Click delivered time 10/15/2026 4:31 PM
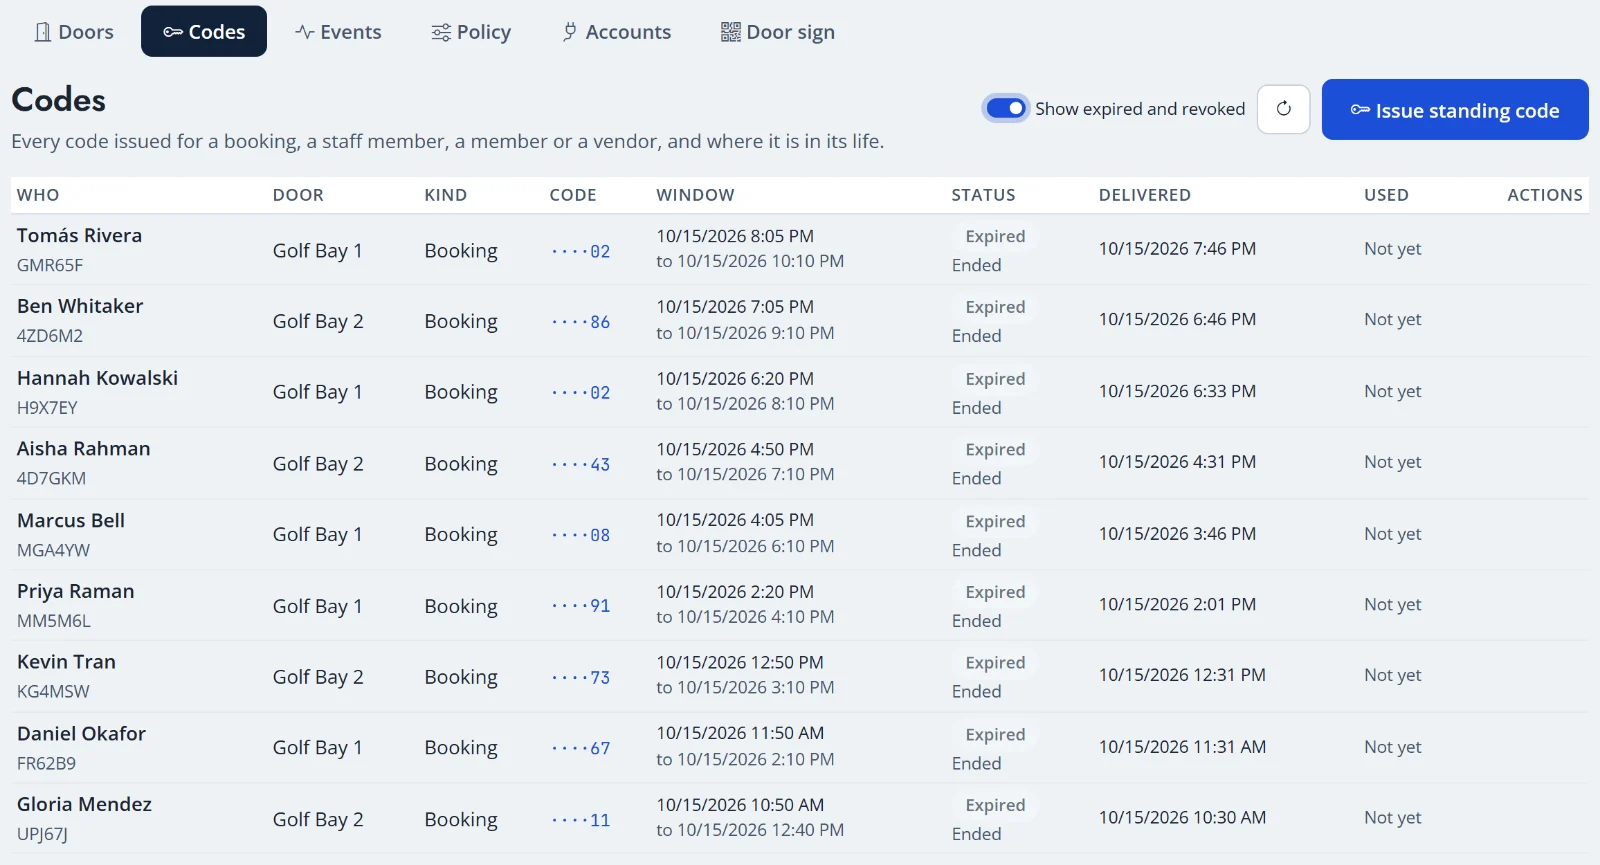The image size is (1600, 865). (x=1177, y=462)
